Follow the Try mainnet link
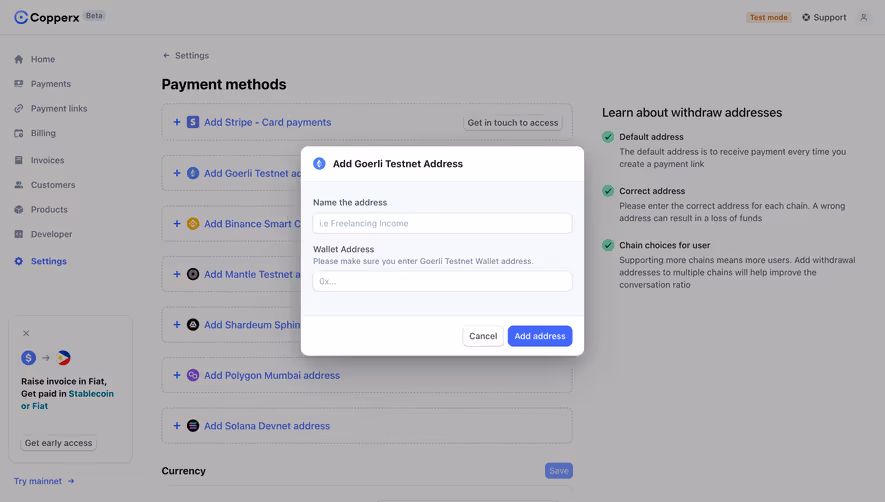Image resolution: width=885 pixels, height=502 pixels. (44, 481)
